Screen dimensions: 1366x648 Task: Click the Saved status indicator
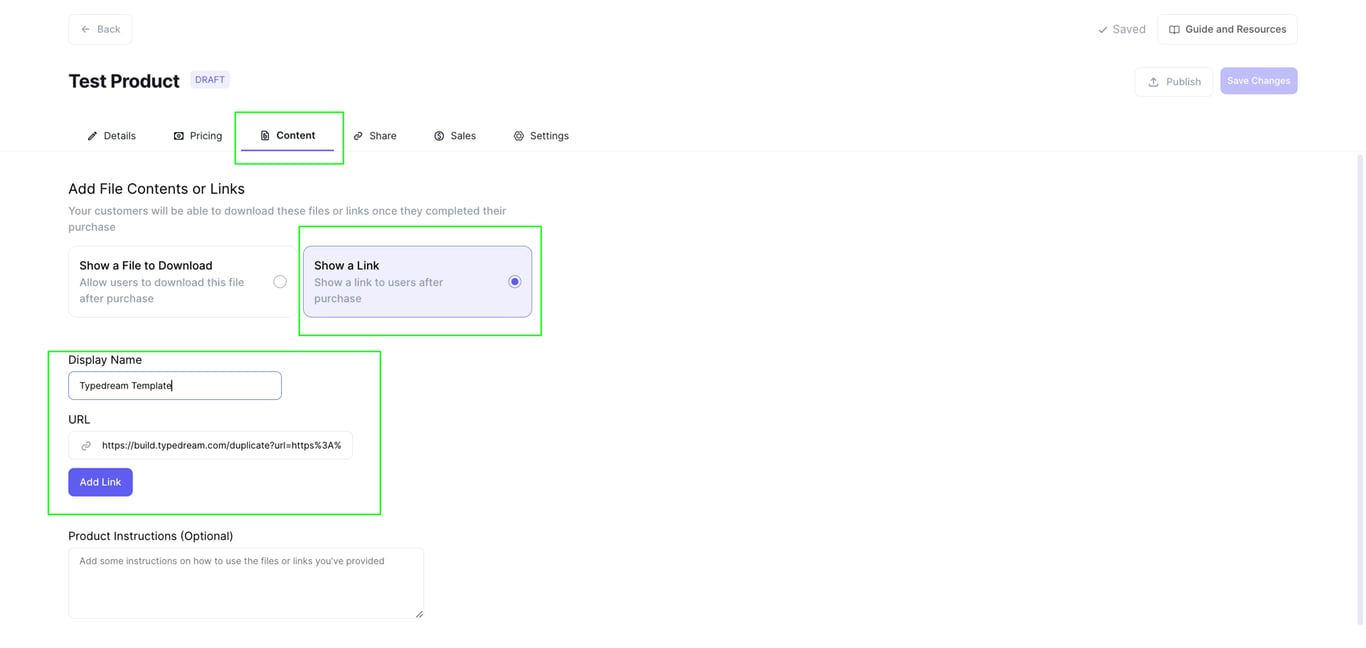(x=1121, y=29)
